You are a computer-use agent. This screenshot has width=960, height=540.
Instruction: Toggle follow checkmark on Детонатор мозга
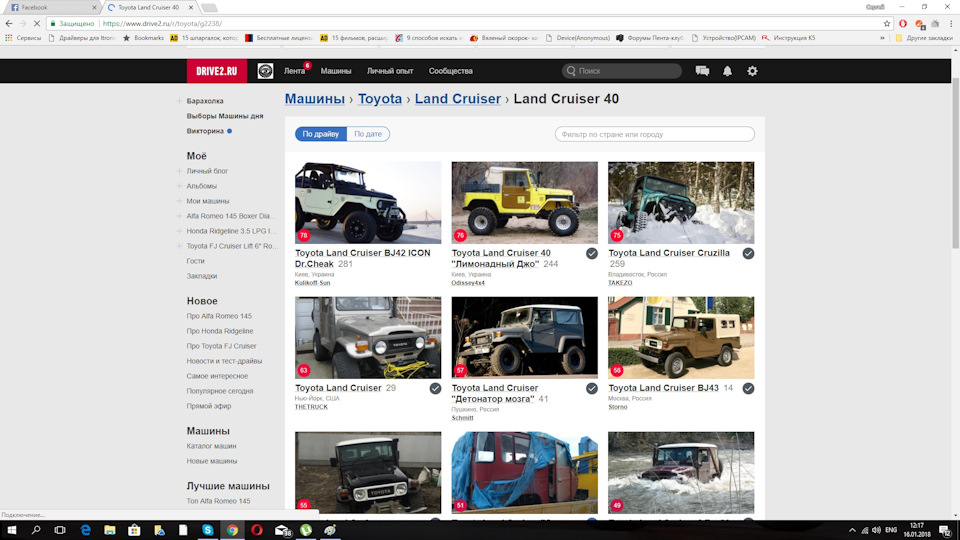[591, 388]
